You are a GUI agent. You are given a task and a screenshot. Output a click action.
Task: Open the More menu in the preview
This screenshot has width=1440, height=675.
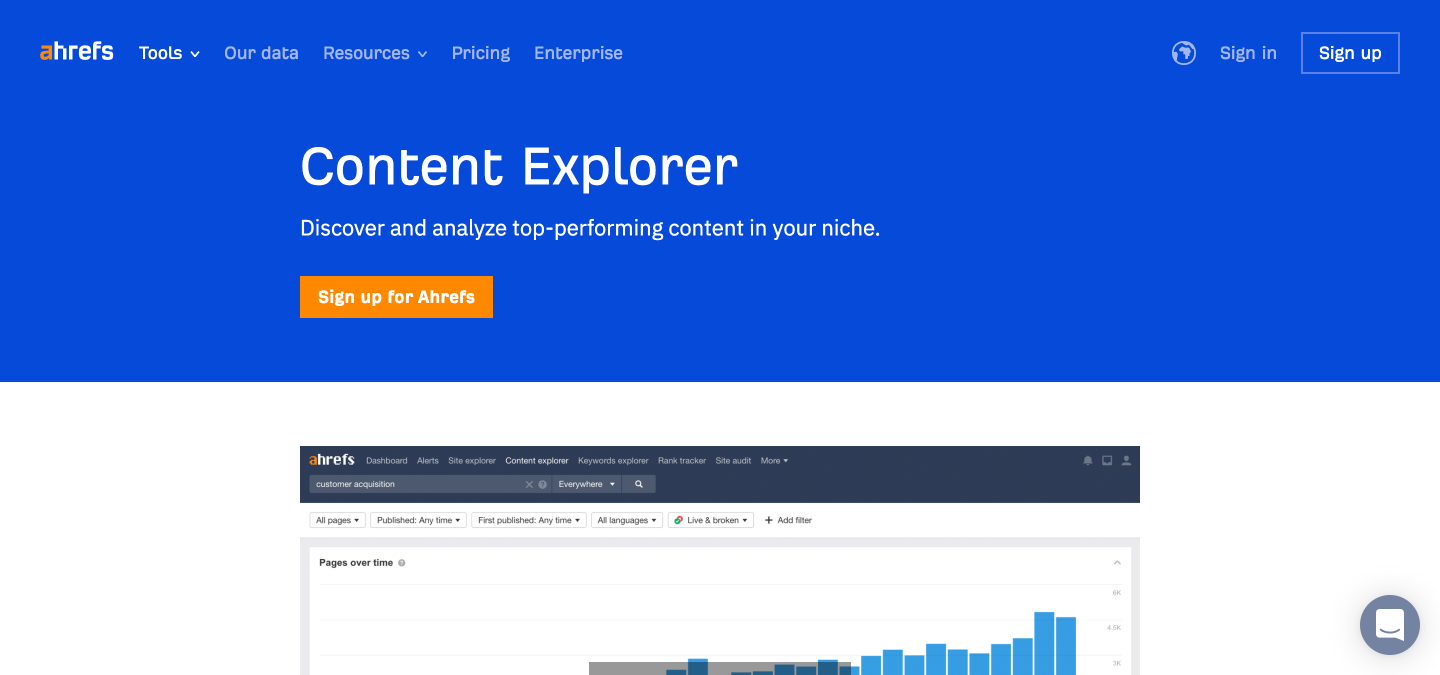pyautogui.click(x=774, y=461)
